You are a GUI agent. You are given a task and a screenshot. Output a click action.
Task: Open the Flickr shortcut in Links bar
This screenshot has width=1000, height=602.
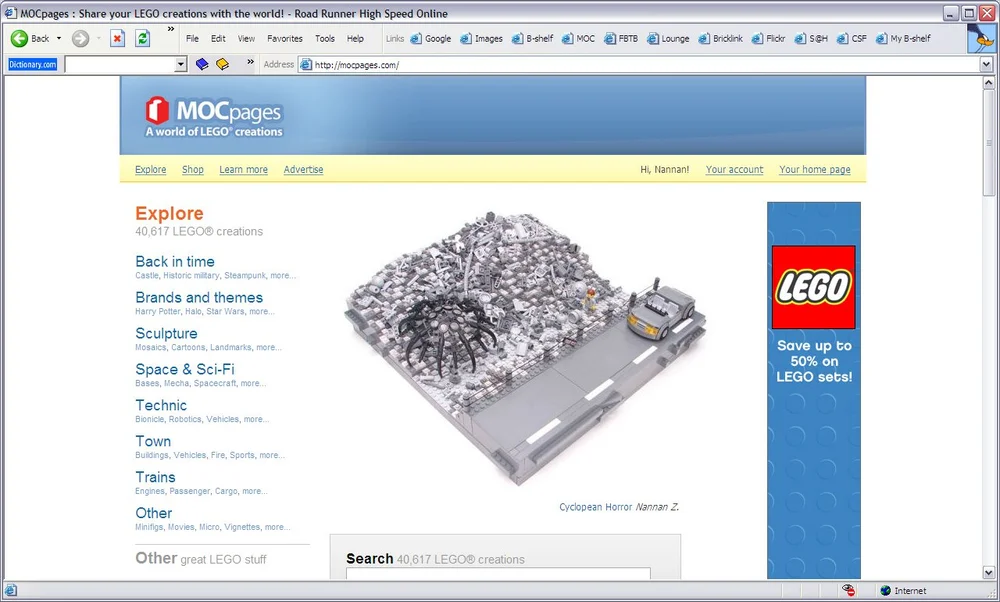pyautogui.click(x=768, y=39)
